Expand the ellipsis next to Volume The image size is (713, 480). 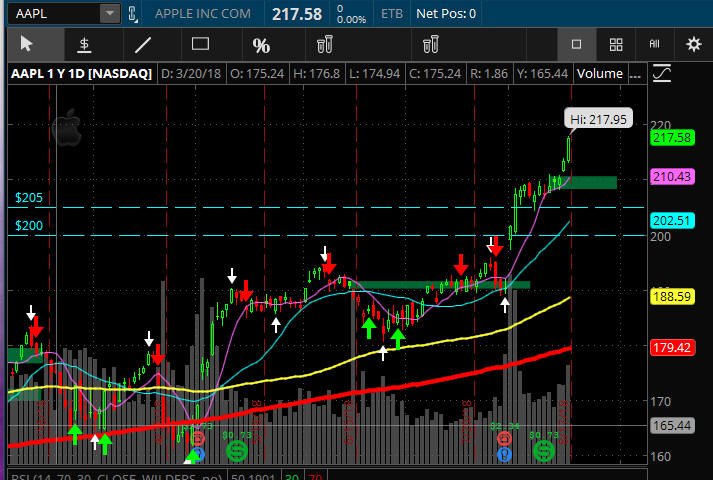pos(636,74)
